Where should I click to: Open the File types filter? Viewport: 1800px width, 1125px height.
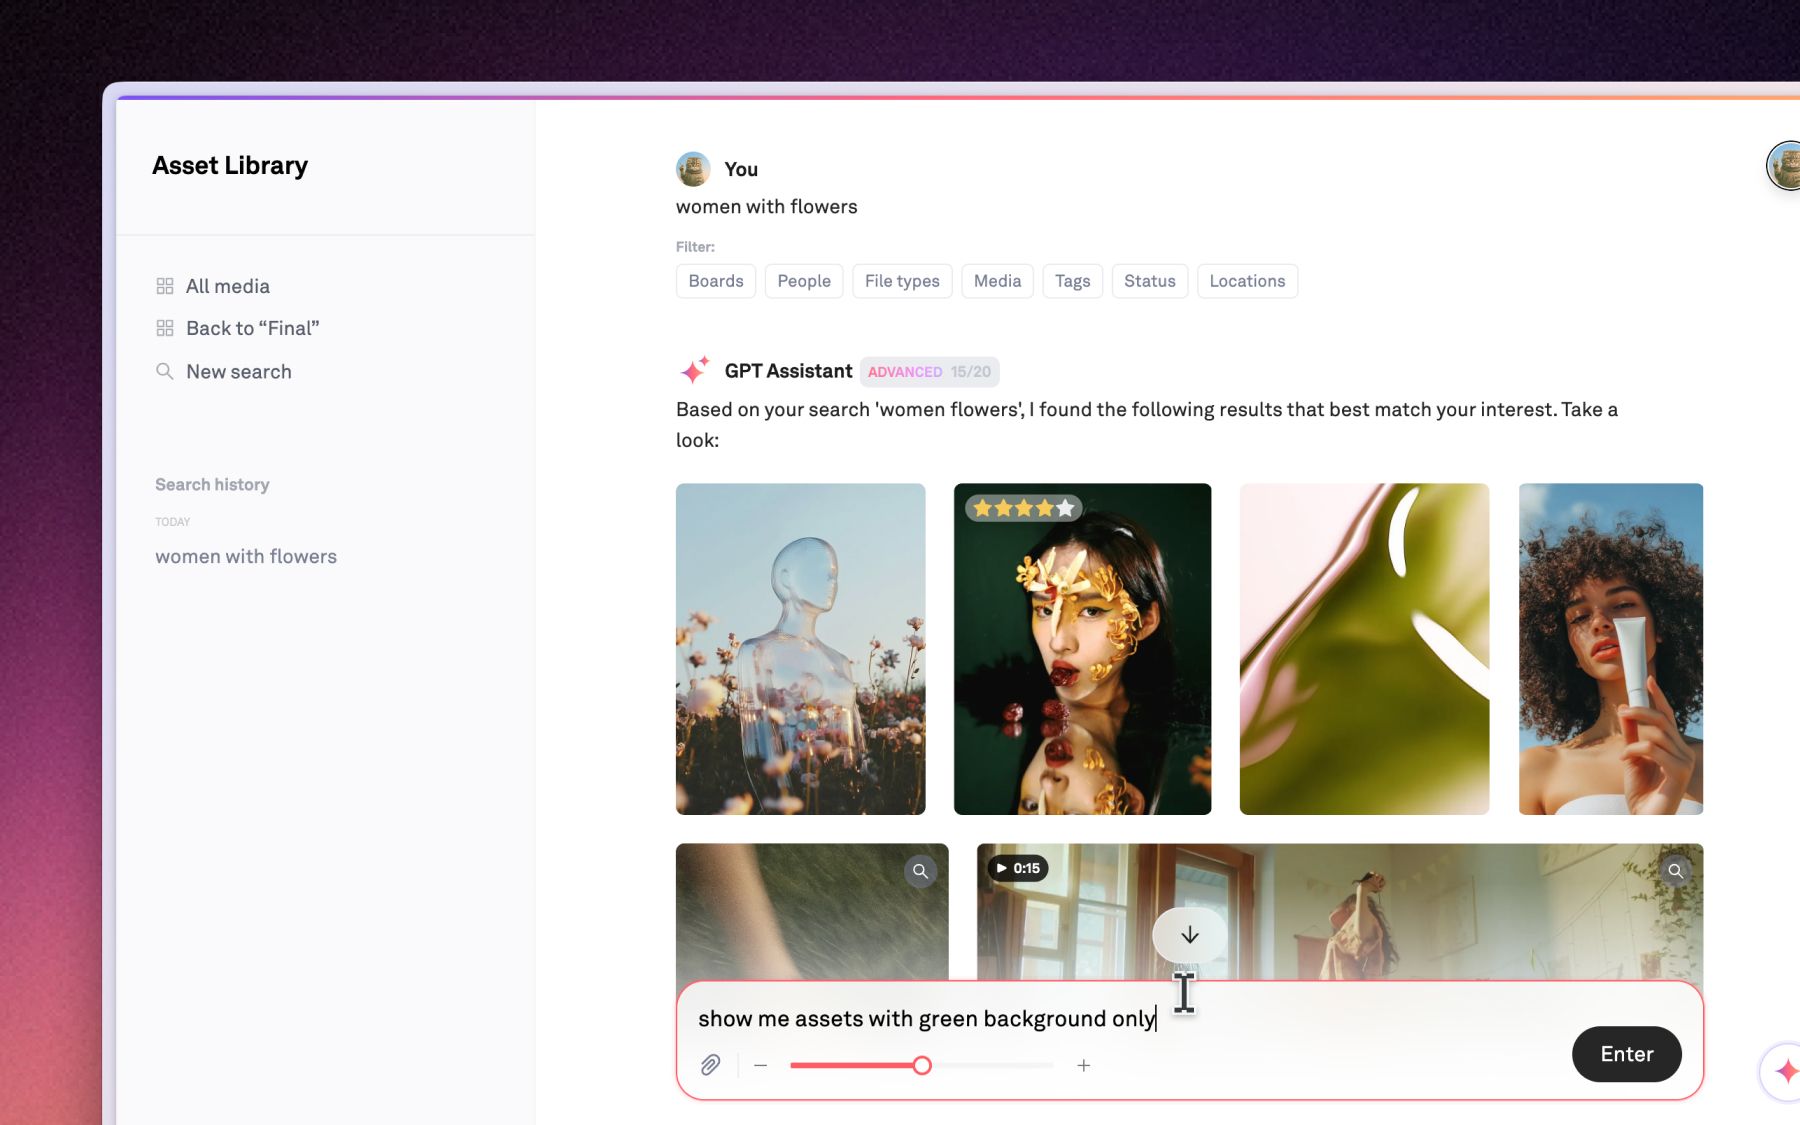[902, 281]
